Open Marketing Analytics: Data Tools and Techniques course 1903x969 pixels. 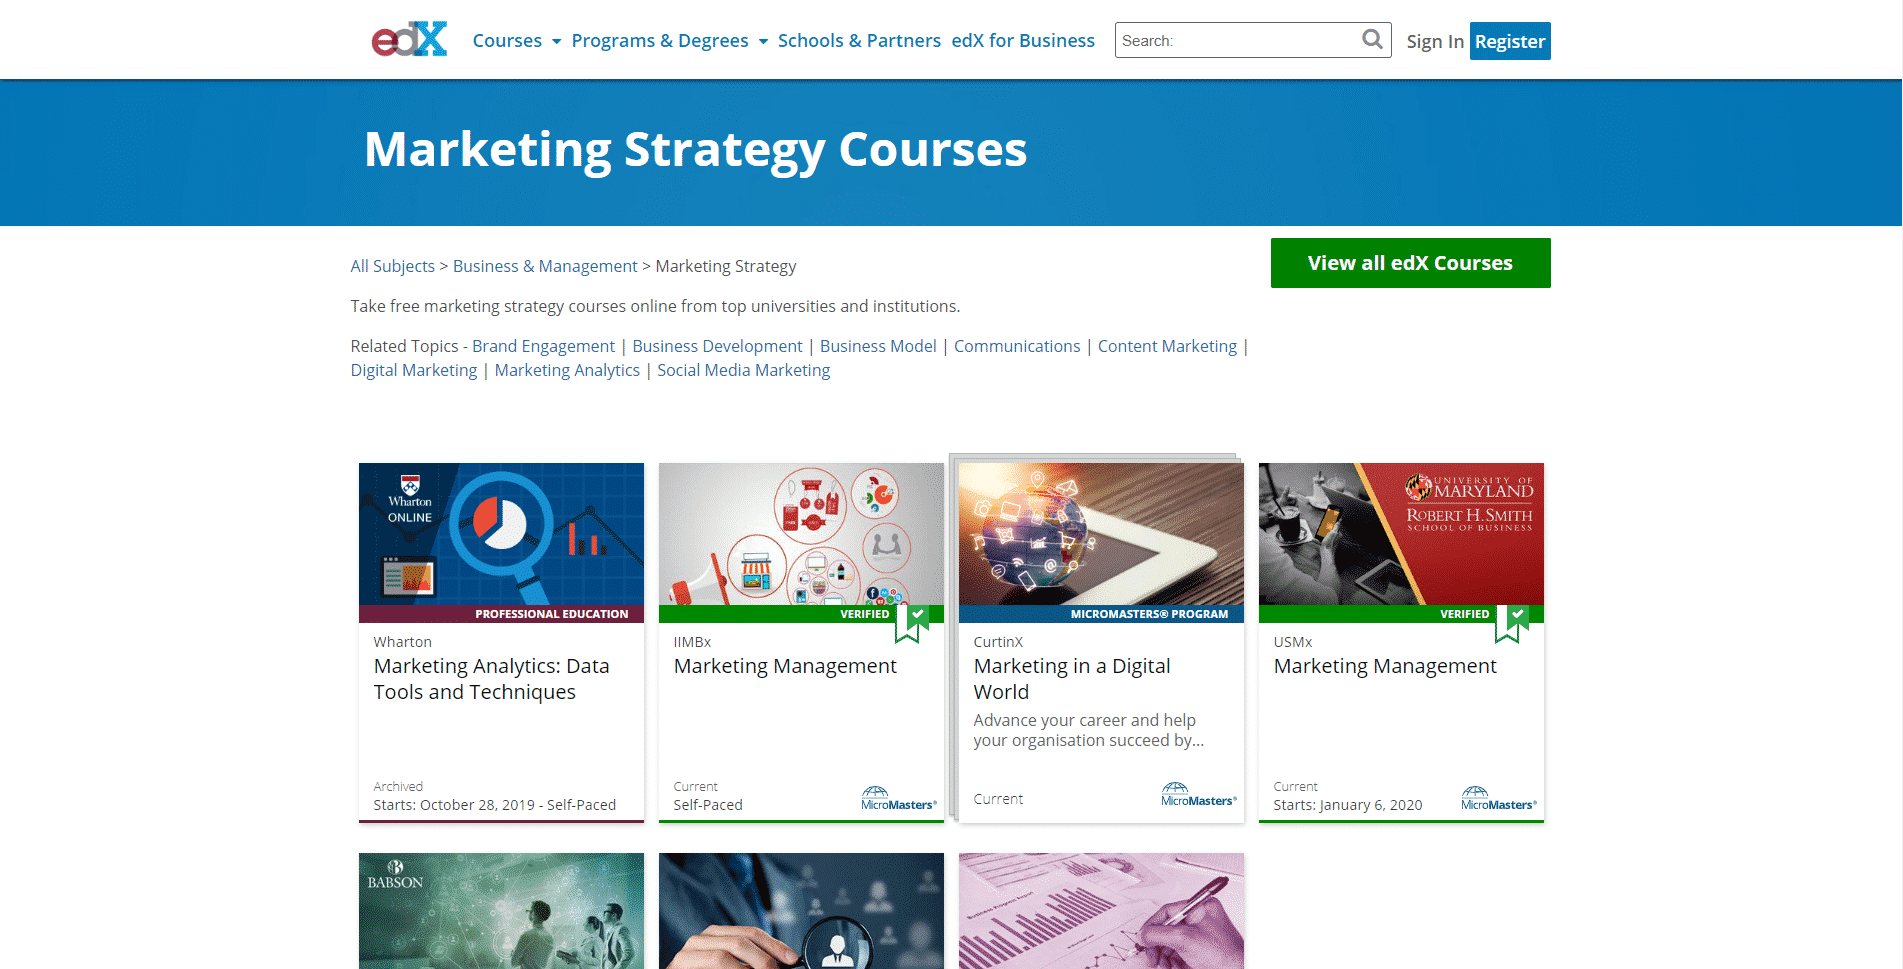coord(491,679)
